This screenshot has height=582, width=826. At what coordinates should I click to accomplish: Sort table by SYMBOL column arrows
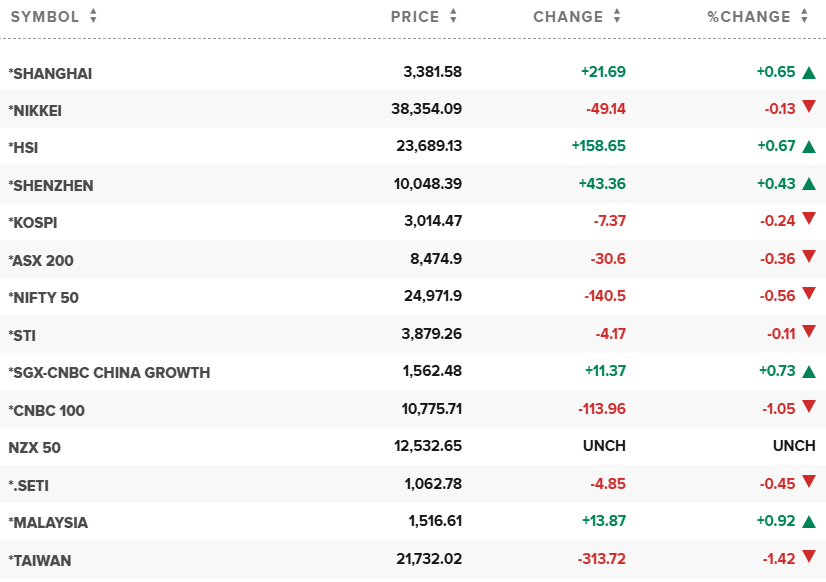click(93, 17)
